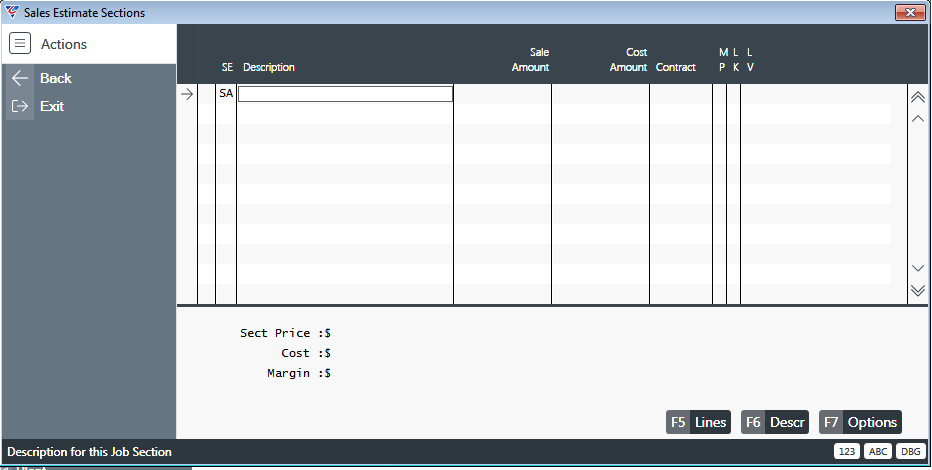Click the Actions label

tap(64, 44)
